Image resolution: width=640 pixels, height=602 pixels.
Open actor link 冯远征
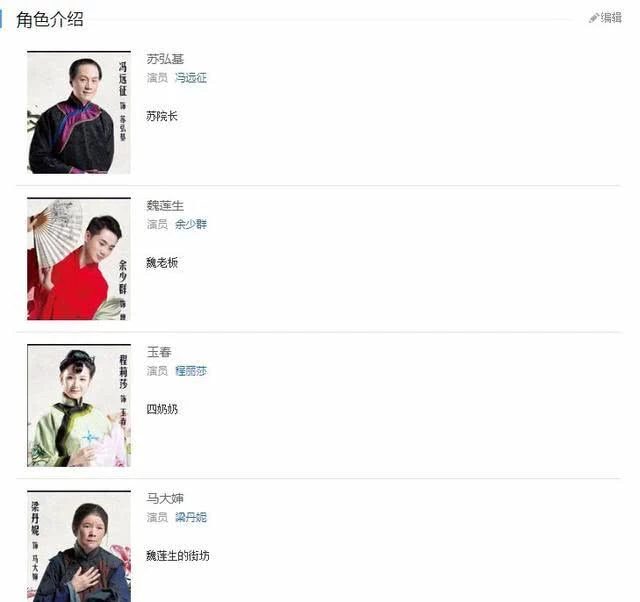tap(191, 78)
